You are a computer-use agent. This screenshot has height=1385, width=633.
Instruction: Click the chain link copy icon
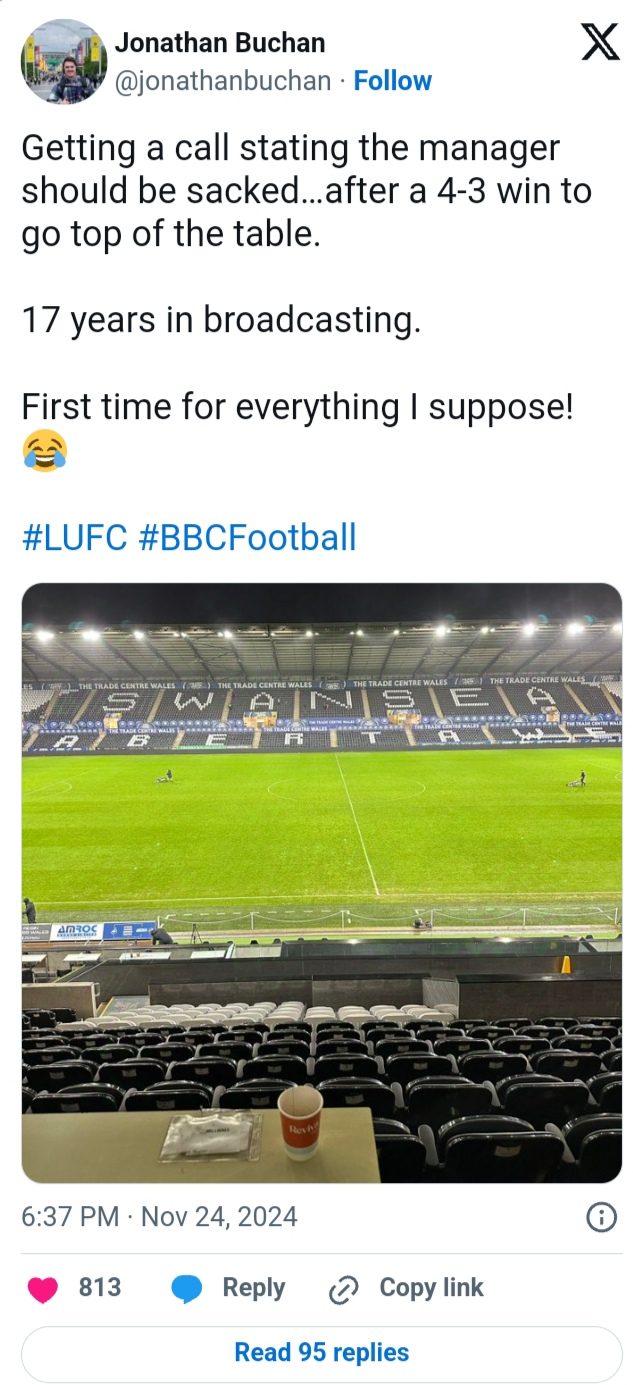(x=343, y=1290)
